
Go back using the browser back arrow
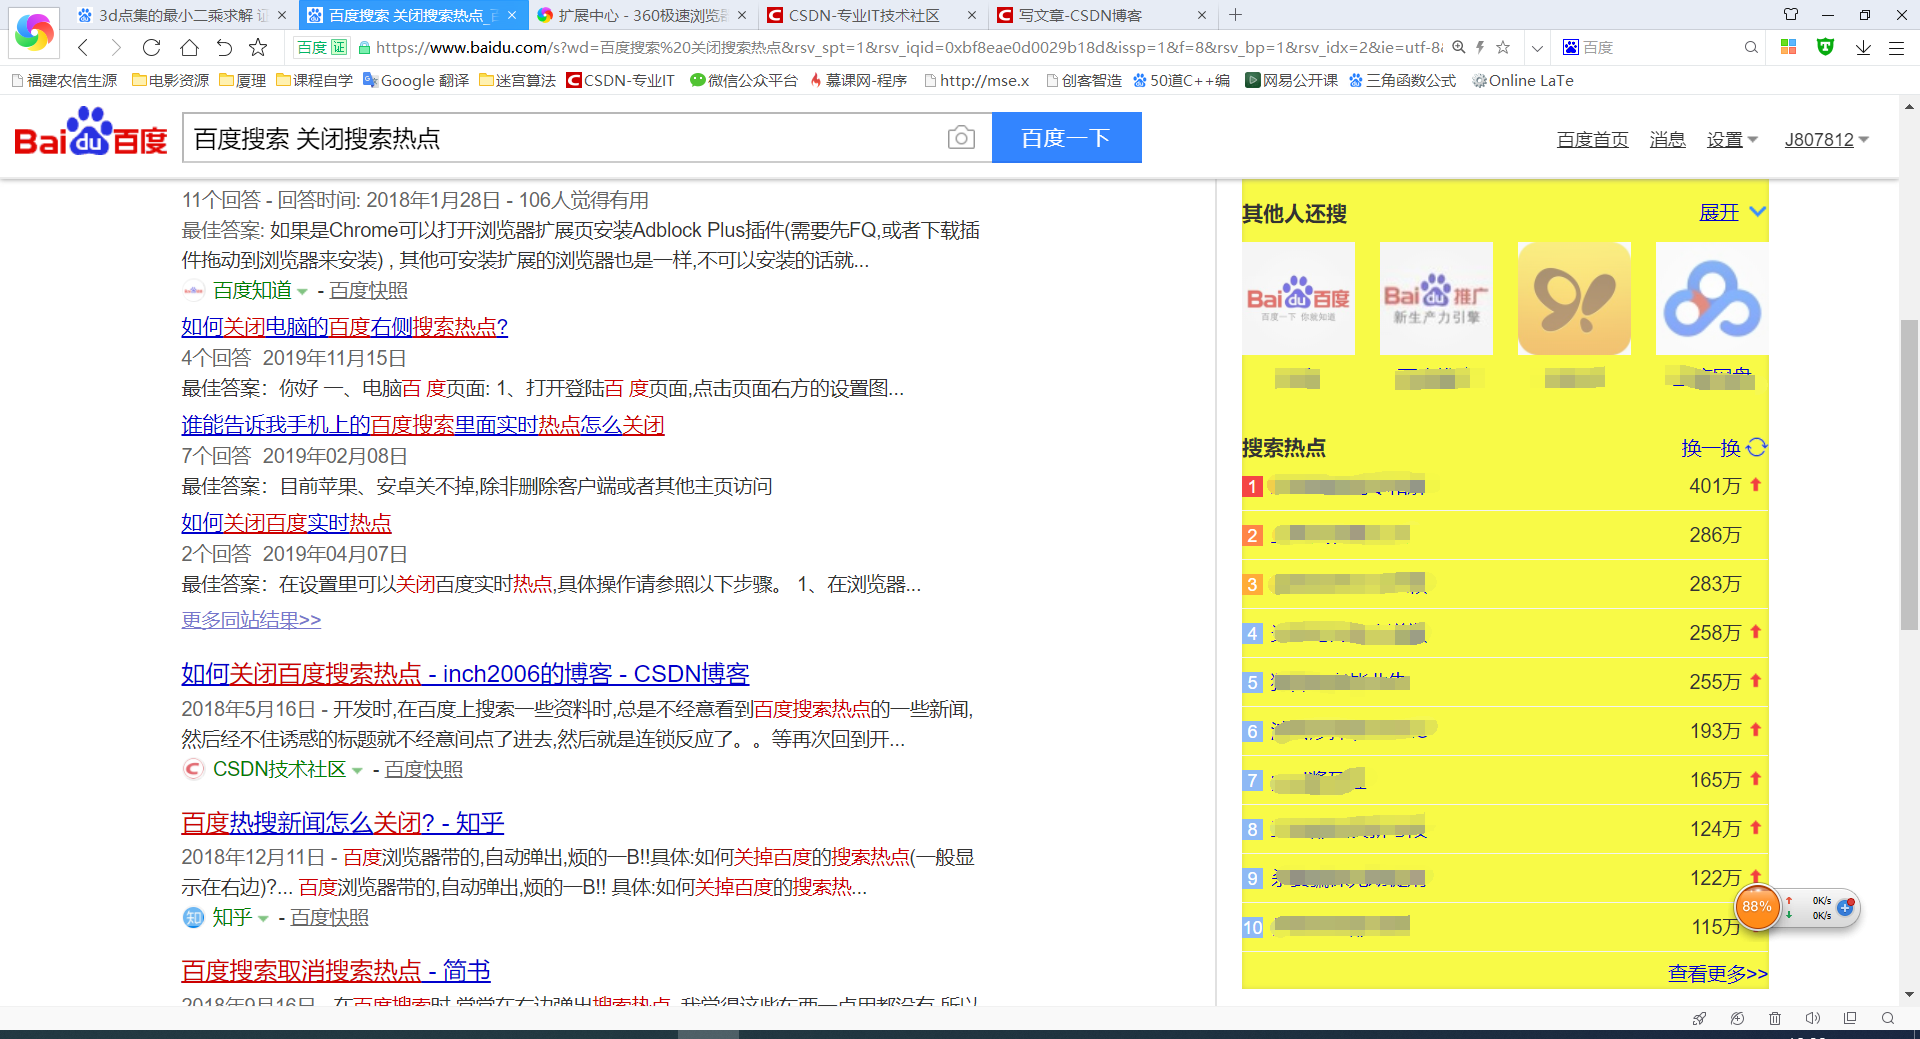83,47
